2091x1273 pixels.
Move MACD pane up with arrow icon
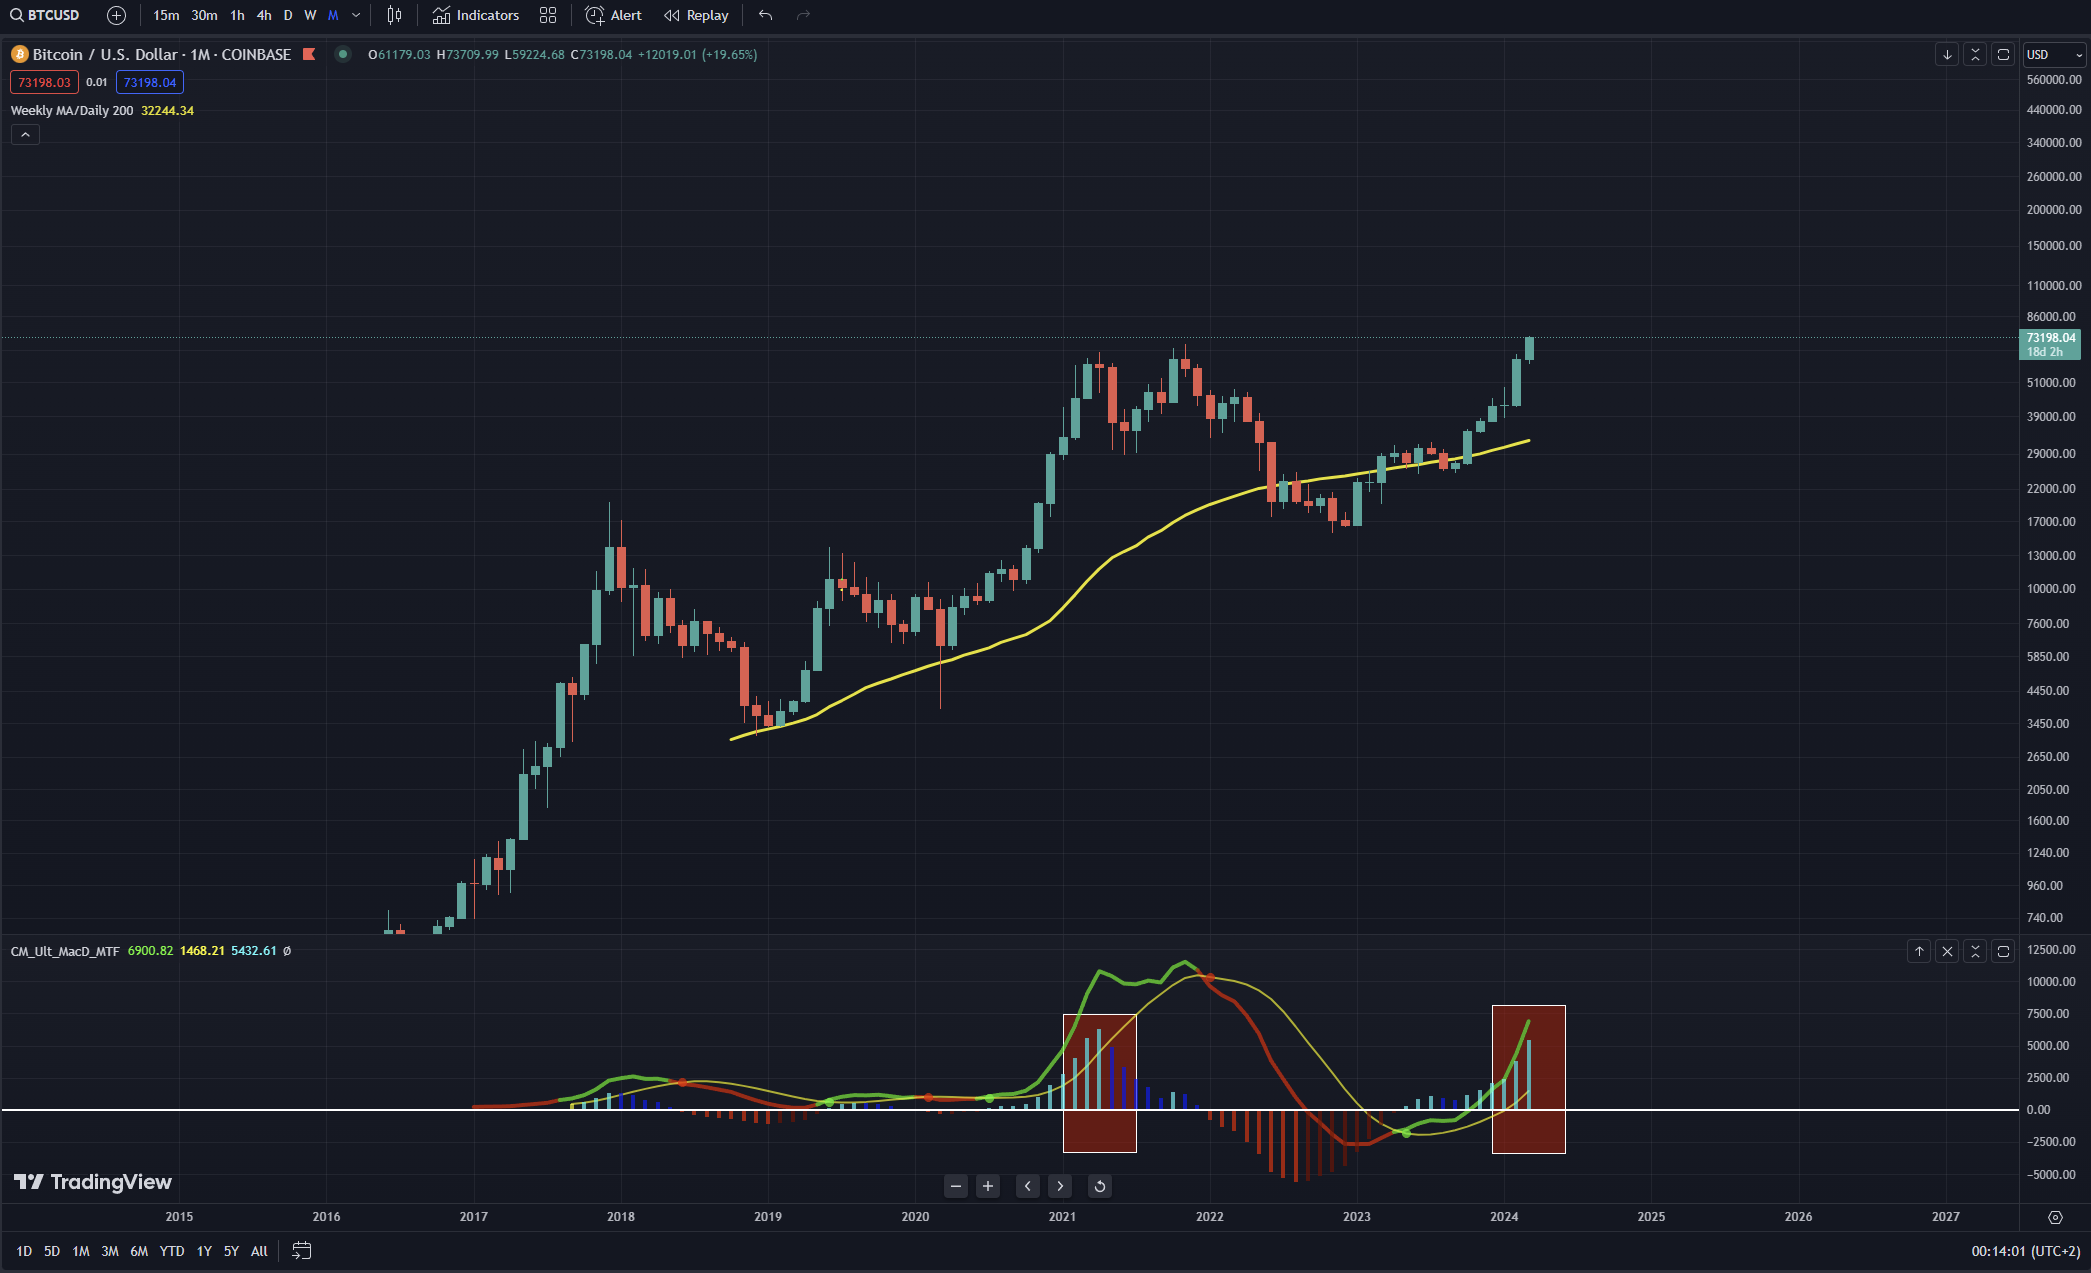(1919, 951)
